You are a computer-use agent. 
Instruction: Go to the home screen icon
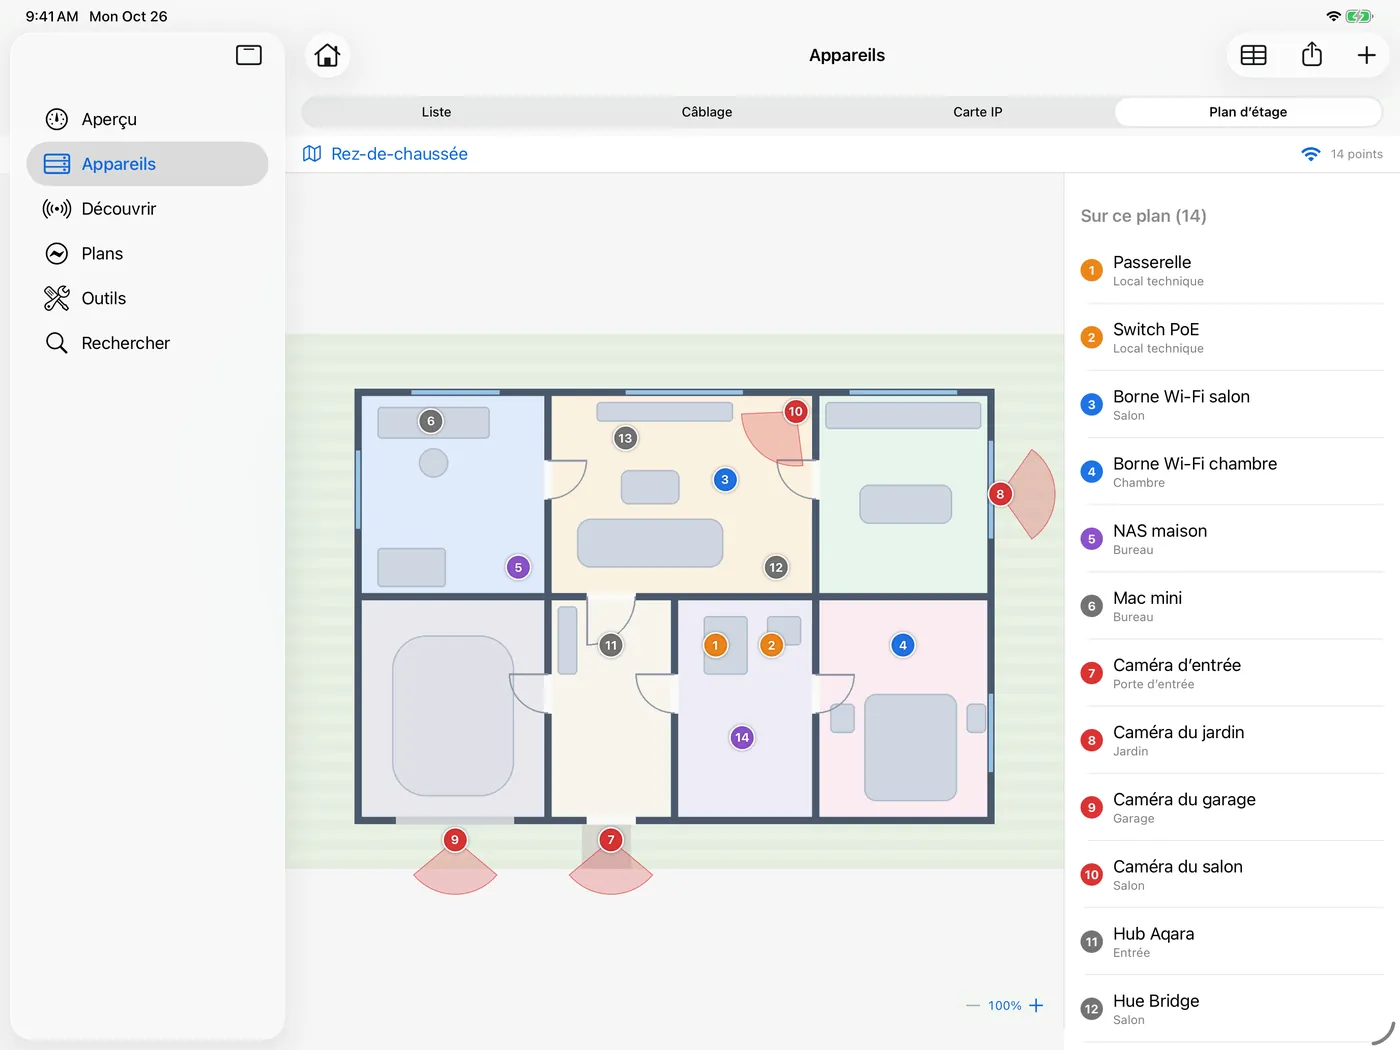pyautogui.click(x=327, y=55)
